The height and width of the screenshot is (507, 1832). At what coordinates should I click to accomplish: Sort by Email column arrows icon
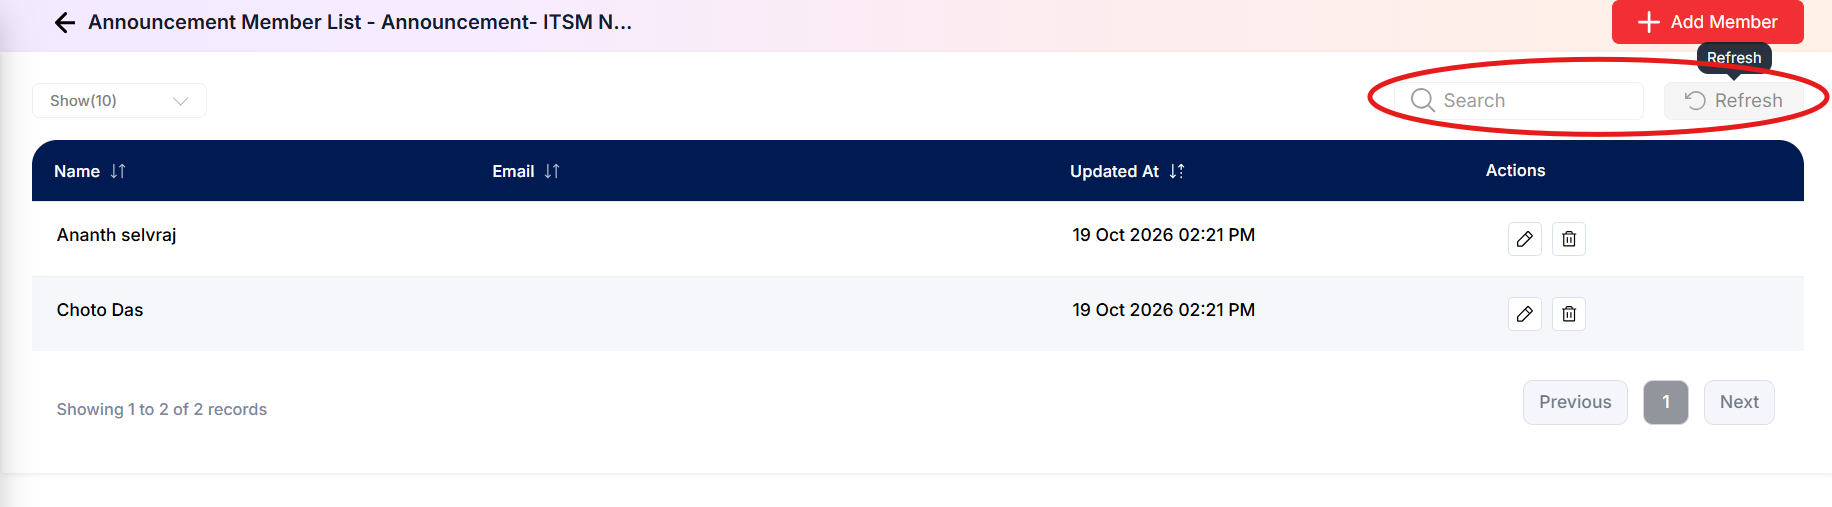point(552,171)
